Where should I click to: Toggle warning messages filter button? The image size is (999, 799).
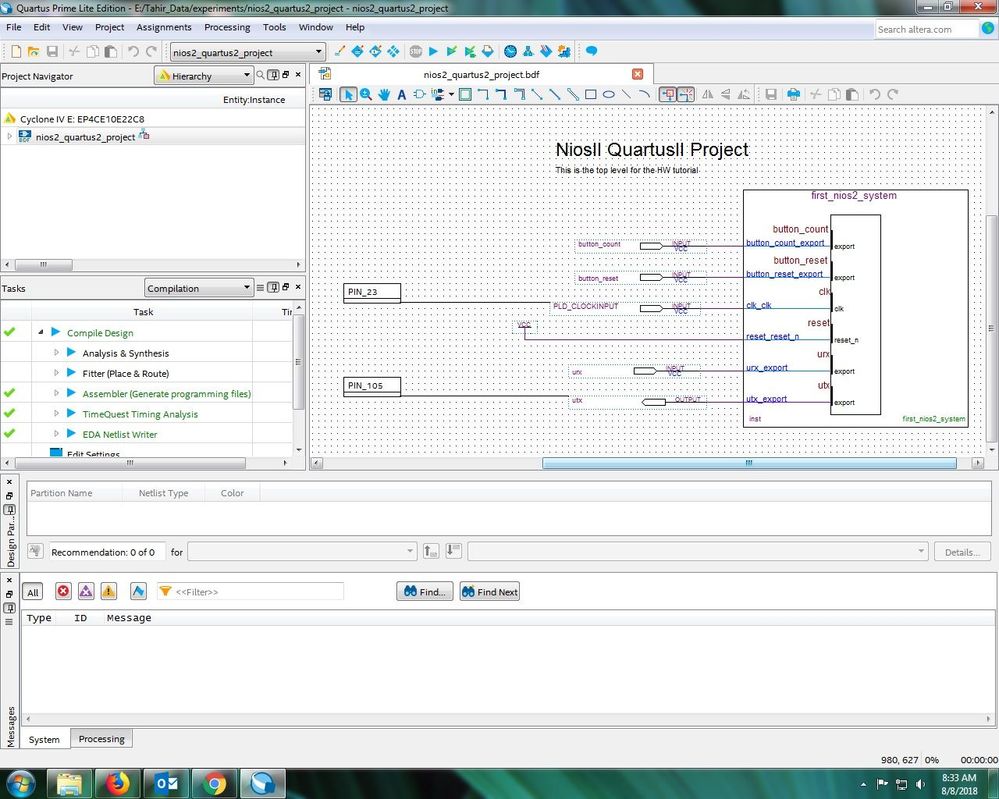click(x=108, y=592)
